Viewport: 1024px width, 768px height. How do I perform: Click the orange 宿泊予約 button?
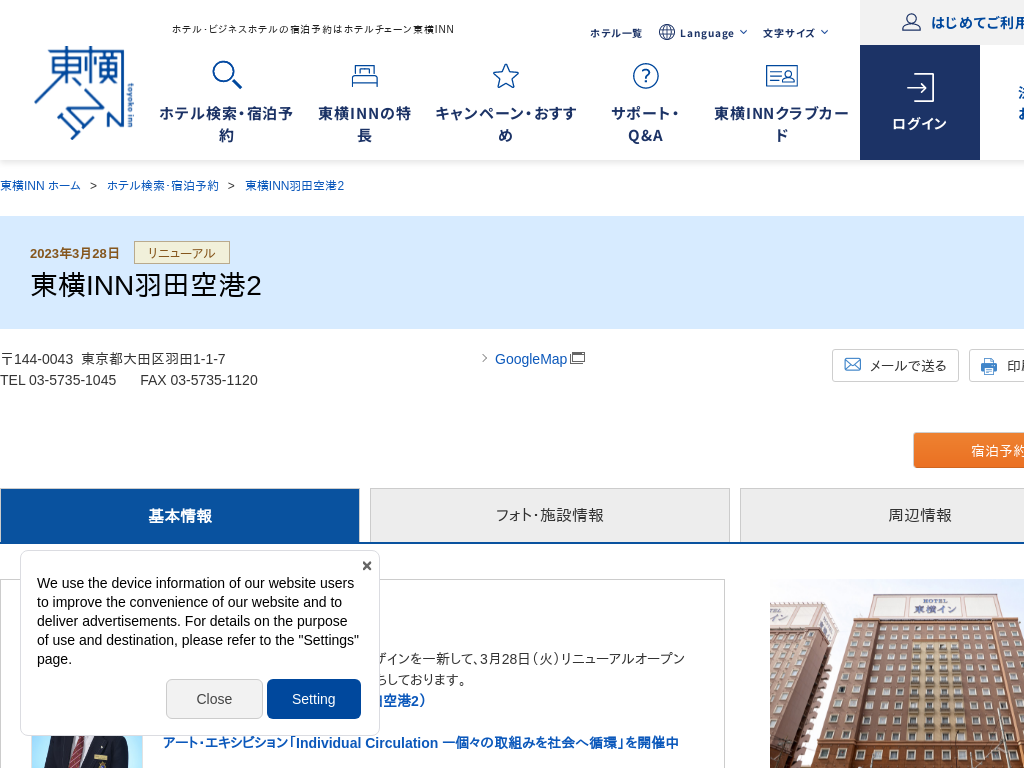(x=969, y=451)
